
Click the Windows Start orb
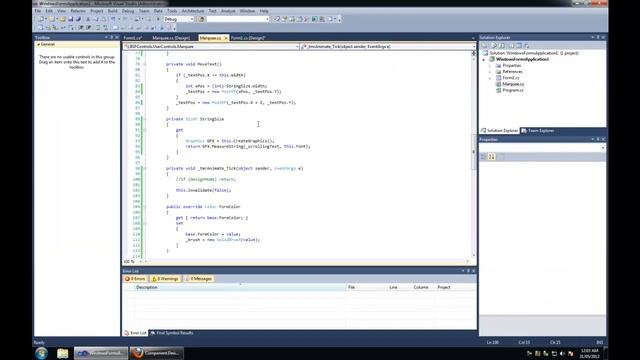point(42,353)
